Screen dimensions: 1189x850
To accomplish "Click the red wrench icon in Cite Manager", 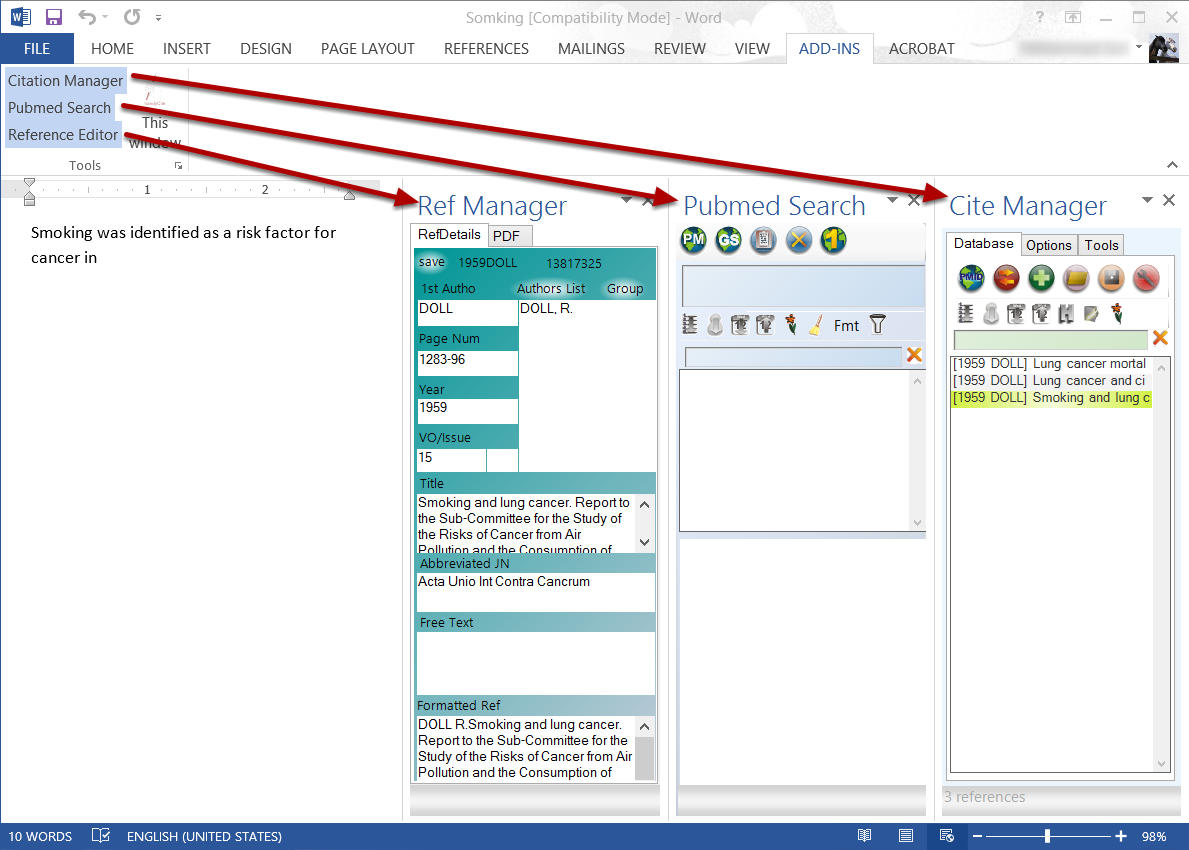I will click(x=1146, y=279).
